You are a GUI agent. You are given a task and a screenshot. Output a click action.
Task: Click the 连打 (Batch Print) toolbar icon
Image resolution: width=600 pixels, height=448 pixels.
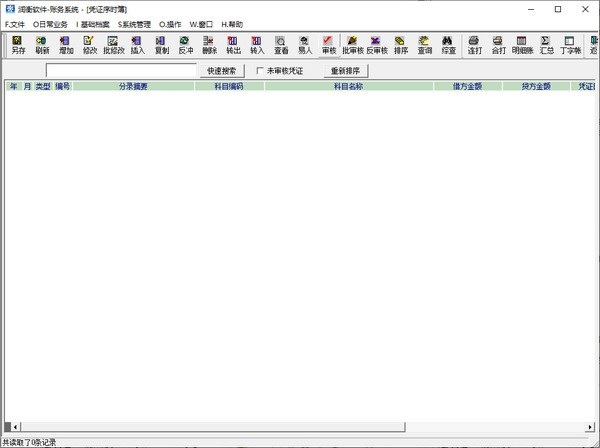(474, 44)
